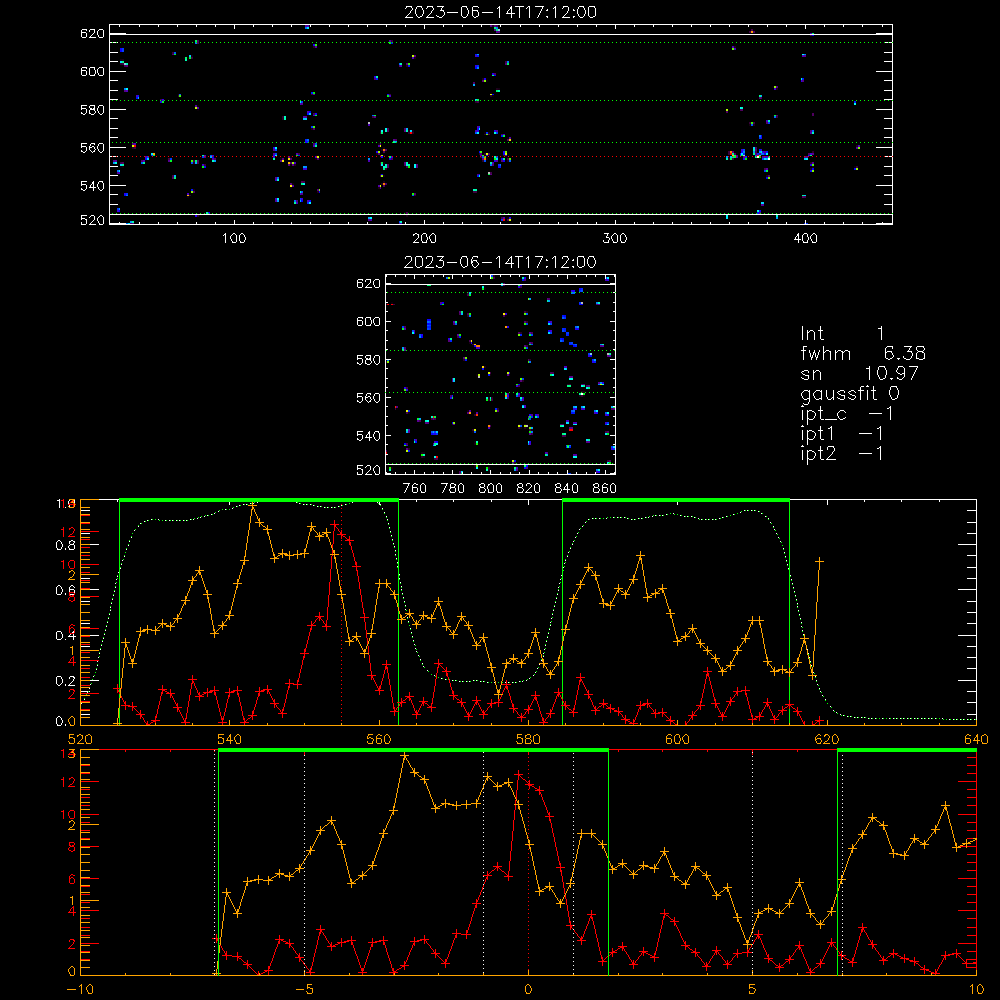Click x-axis label 840 in middle panel
Viewport: 1000px width, 1000px height.
(566, 489)
